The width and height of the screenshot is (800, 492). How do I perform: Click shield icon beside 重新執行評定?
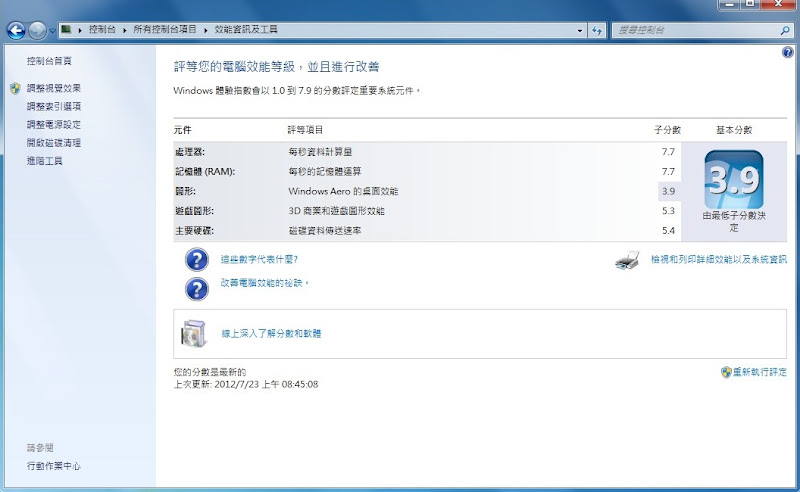[x=726, y=372]
